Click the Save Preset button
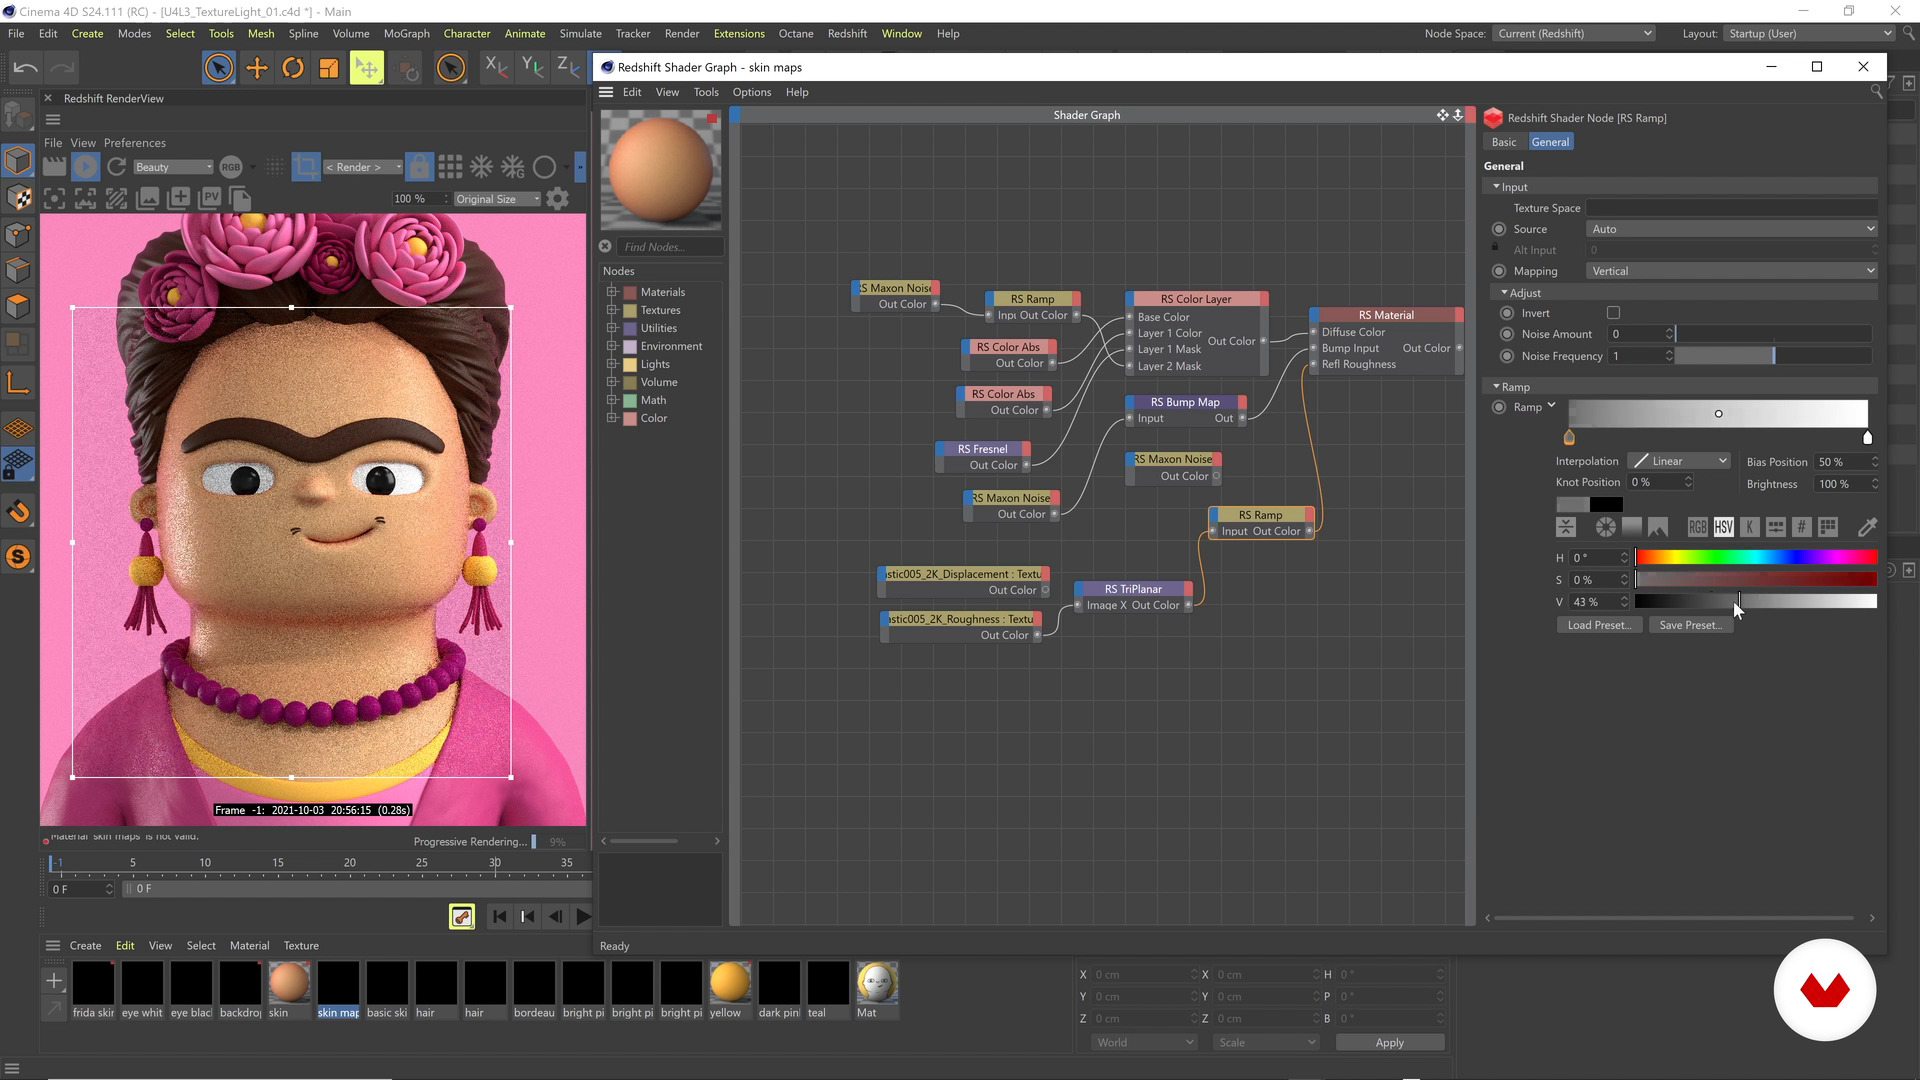This screenshot has width=1920, height=1080. tap(1690, 625)
